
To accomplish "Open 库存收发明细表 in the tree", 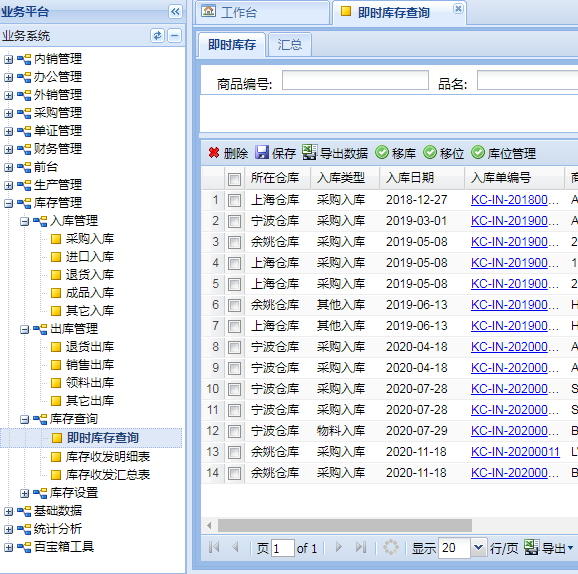I will point(108,457).
